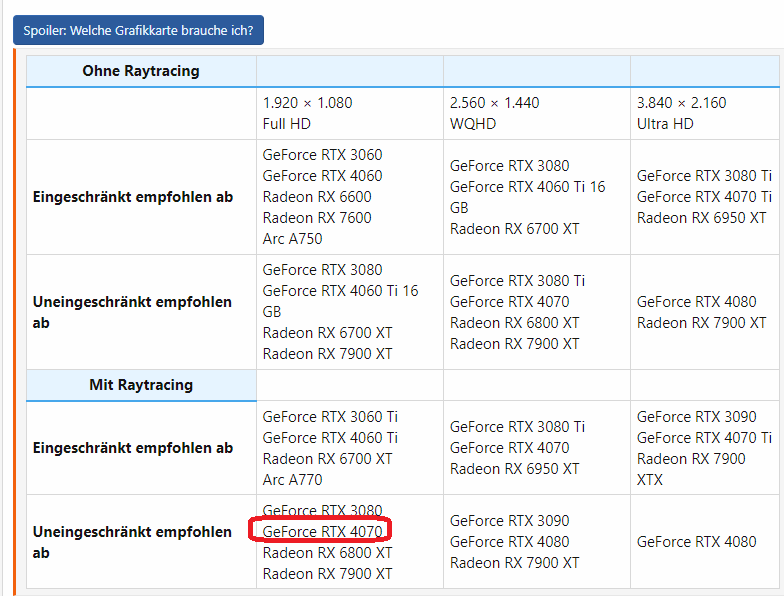Click "GeForce RTX 4070 Ti" above "Radeon RX 6950 XT"
The height and width of the screenshot is (605, 784).
point(704,197)
